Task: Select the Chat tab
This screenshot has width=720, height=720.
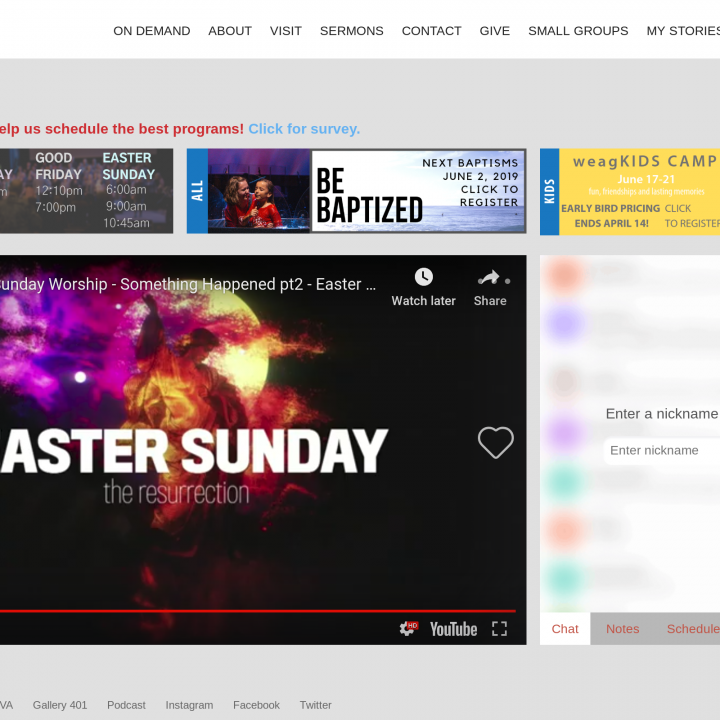Action: pyautogui.click(x=565, y=629)
